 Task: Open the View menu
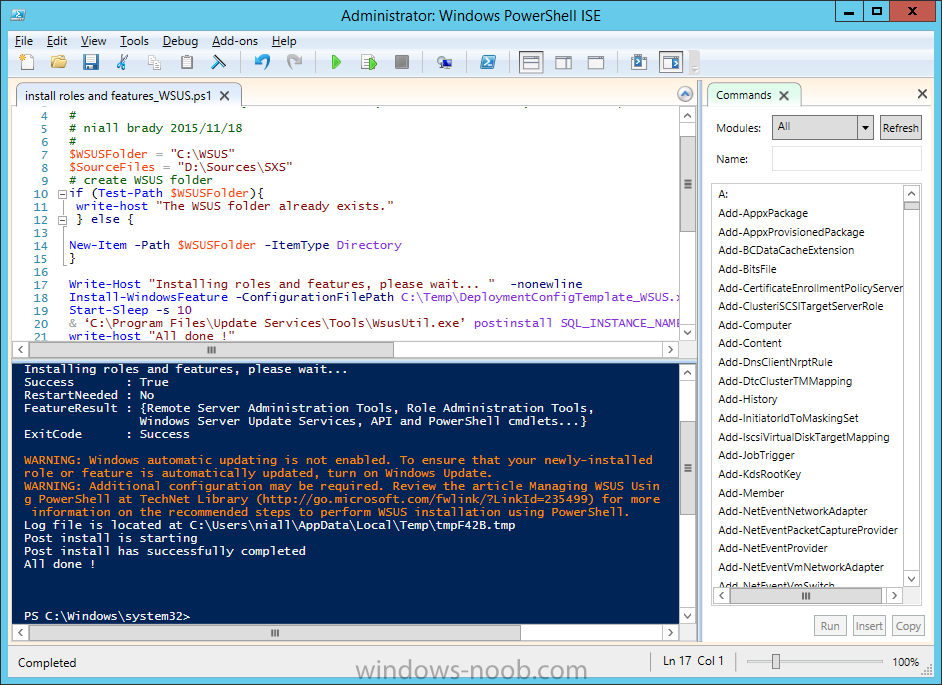pos(93,41)
